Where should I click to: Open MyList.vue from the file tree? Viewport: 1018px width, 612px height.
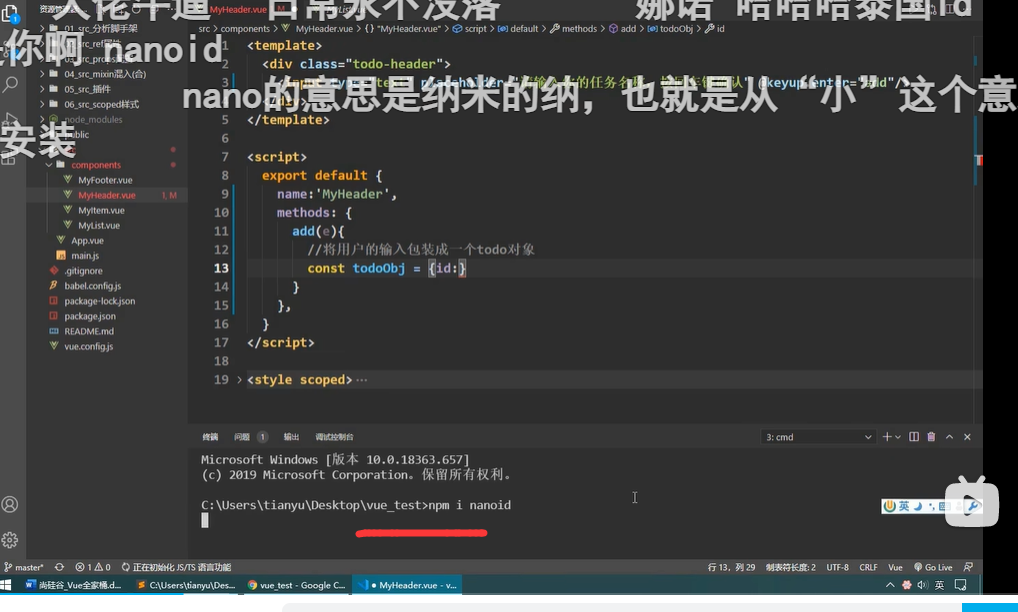click(99, 225)
